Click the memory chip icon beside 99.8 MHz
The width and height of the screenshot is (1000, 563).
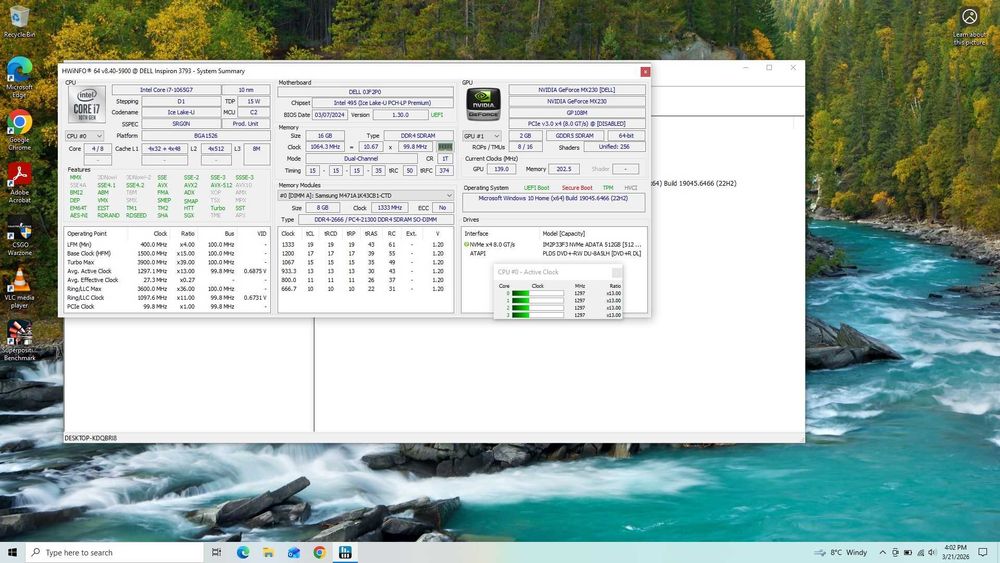[445, 147]
